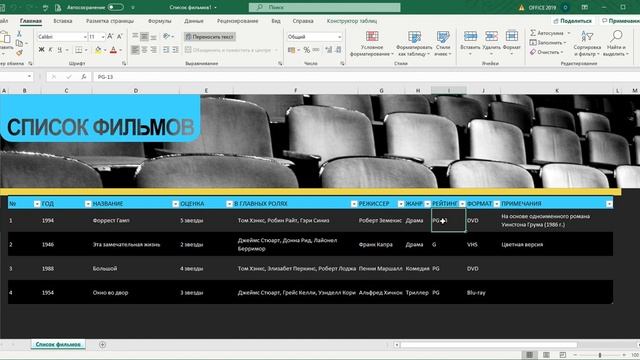640x360 pixels.
Task: Open Sort and Filter menu
Action: pos(587,43)
